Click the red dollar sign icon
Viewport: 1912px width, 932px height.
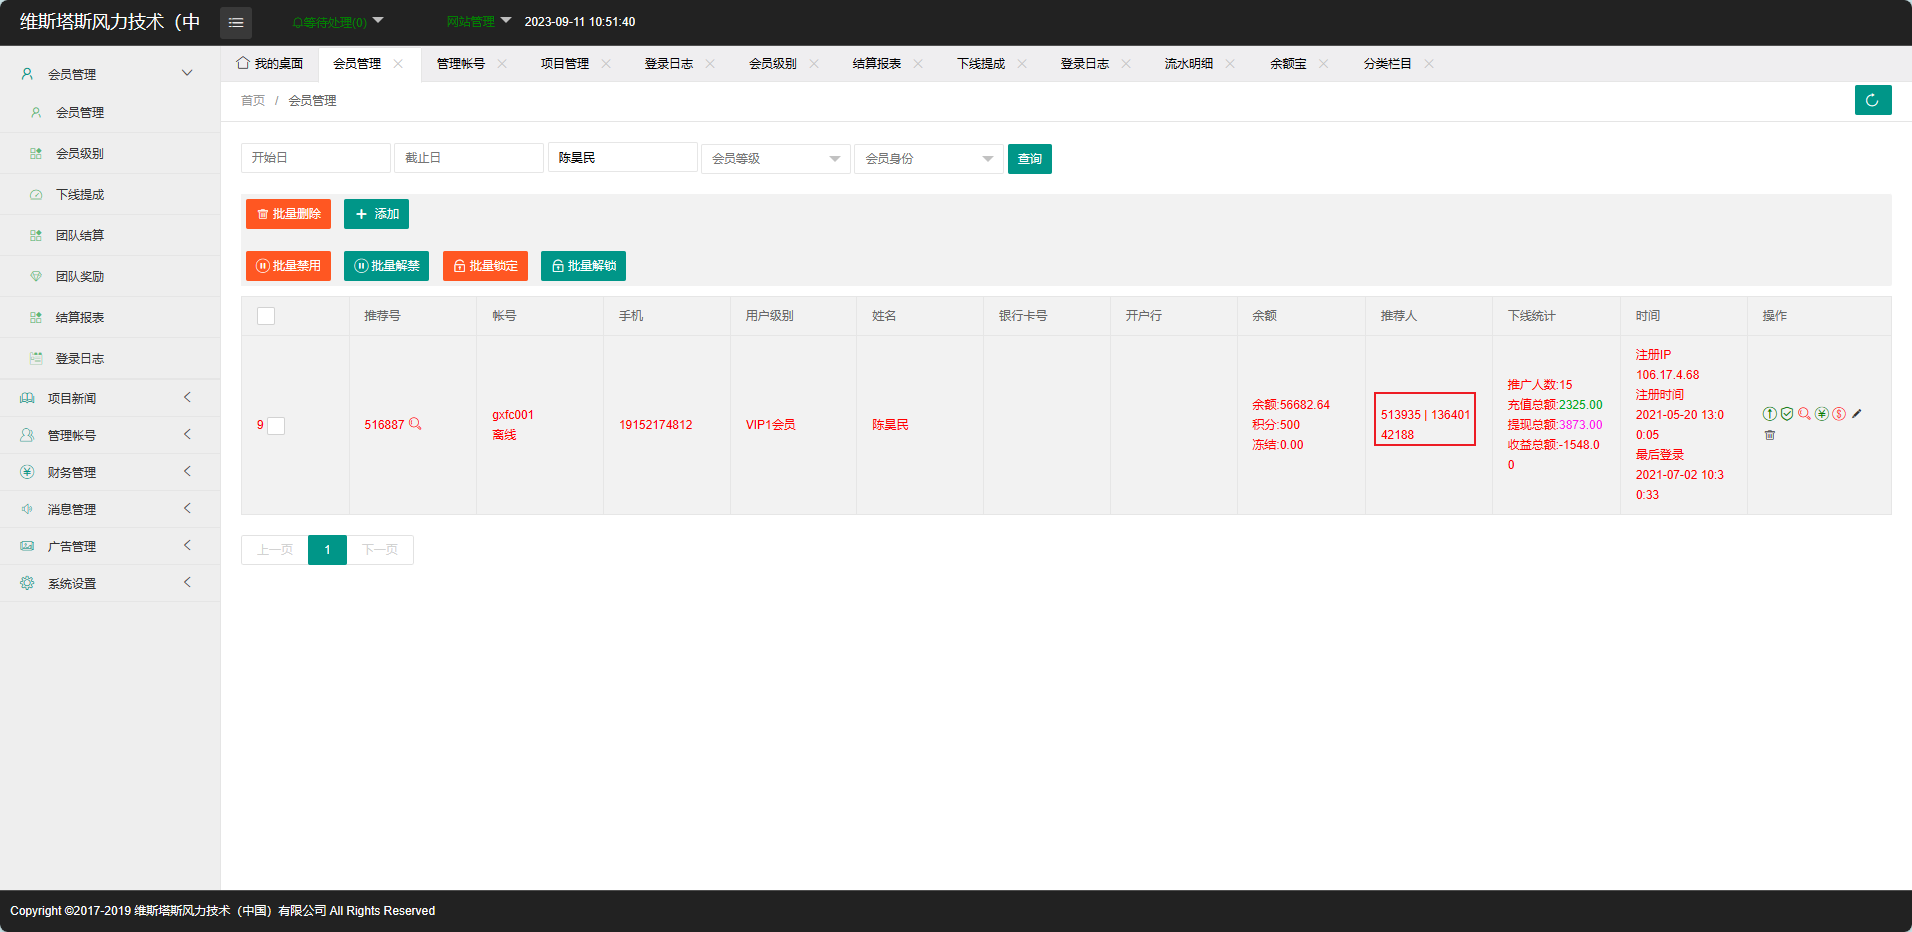click(1839, 414)
